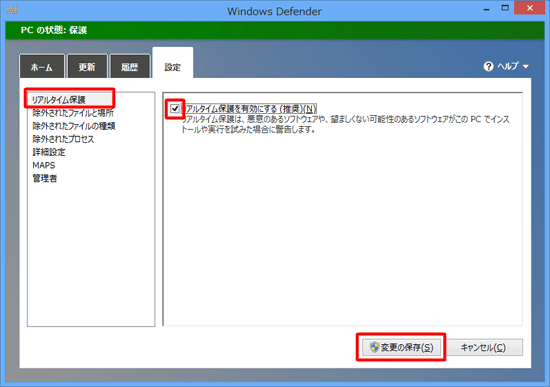Select 管理者 in the settings list
The width and height of the screenshot is (550, 387).
[45, 178]
